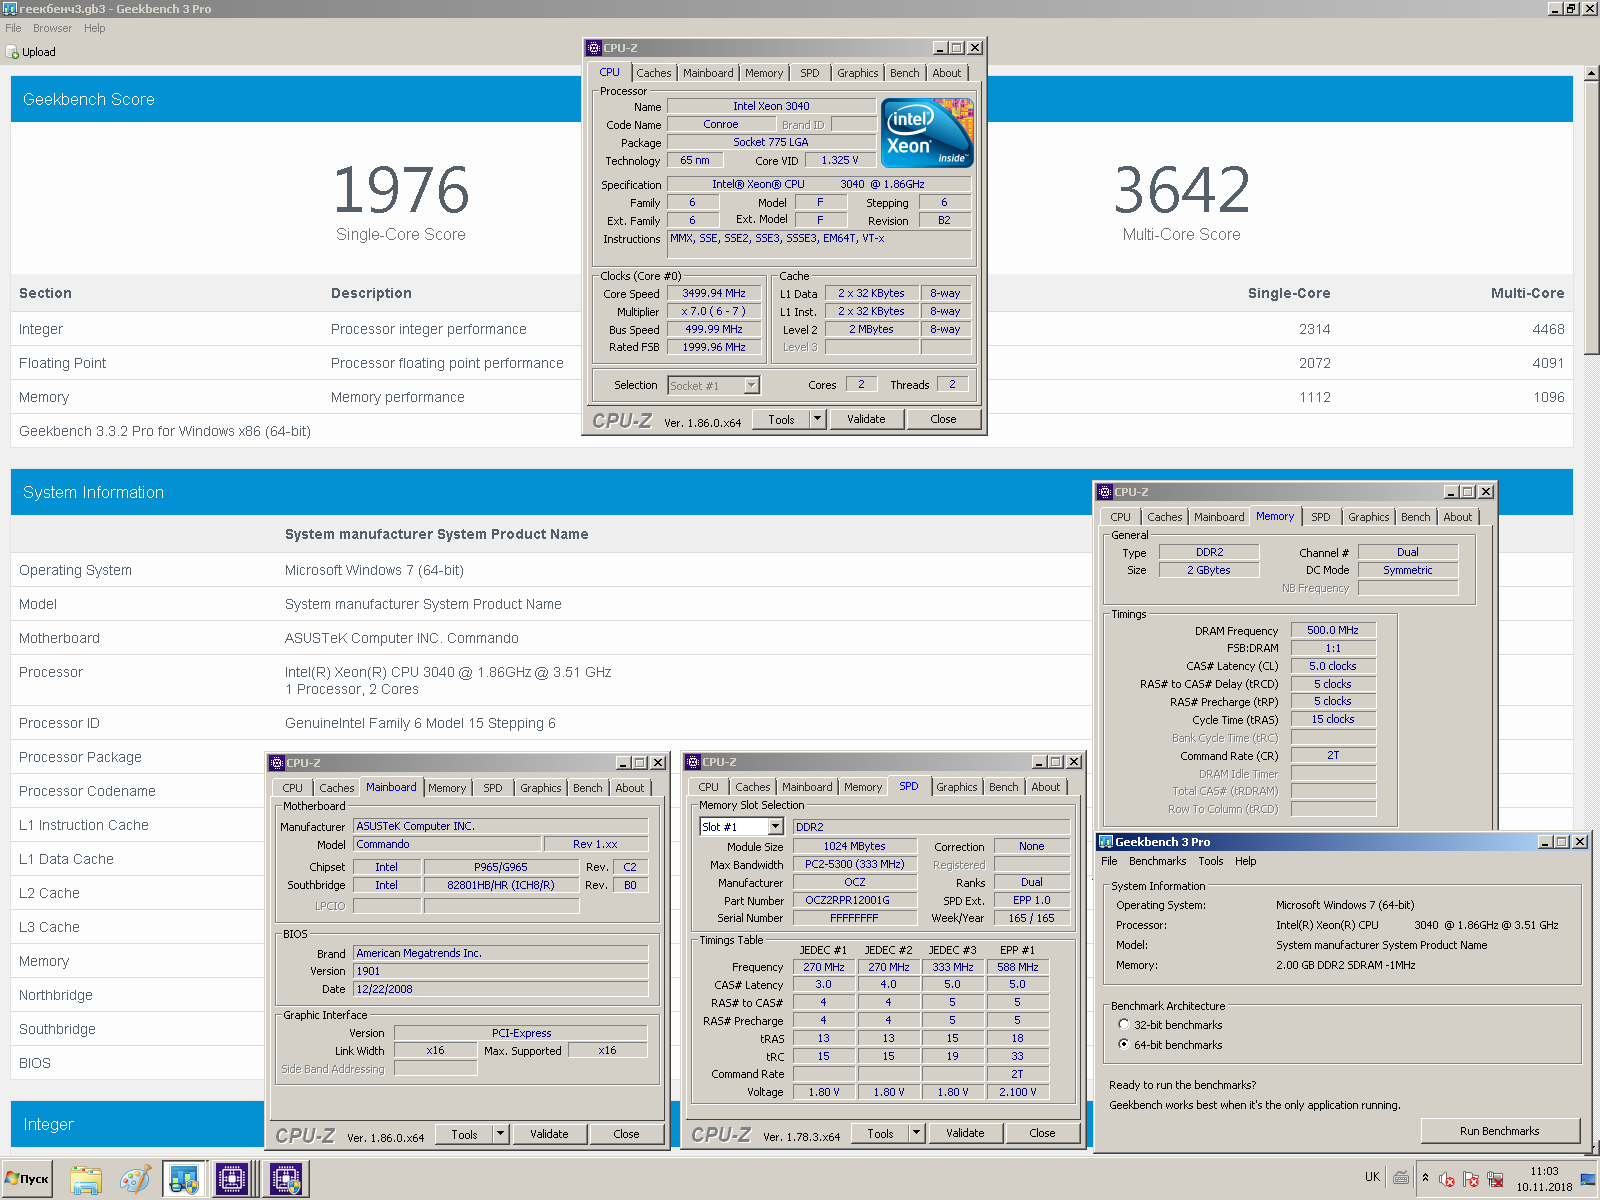Click the Multi-Core Score 3642
This screenshot has height=1200, width=1600.
pyautogui.click(x=1181, y=190)
